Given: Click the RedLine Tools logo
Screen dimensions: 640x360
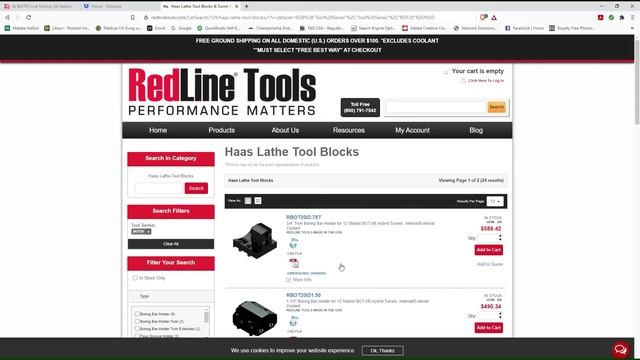Looking at the screenshot, I should (x=222, y=92).
